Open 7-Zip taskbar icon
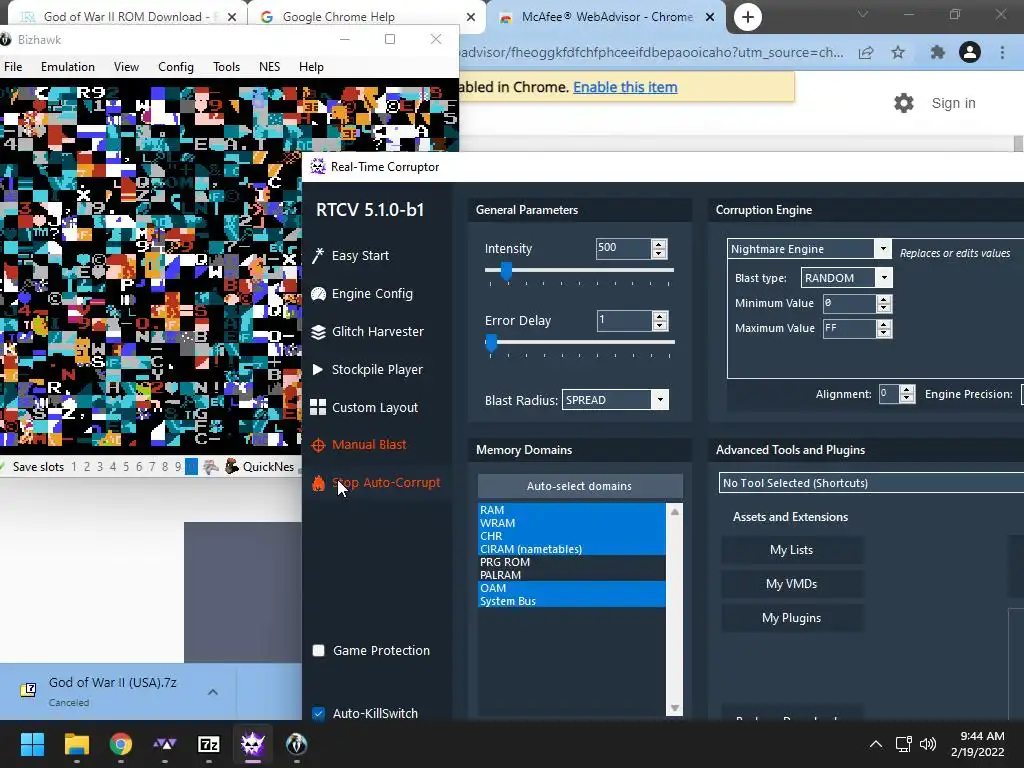 click(x=208, y=744)
